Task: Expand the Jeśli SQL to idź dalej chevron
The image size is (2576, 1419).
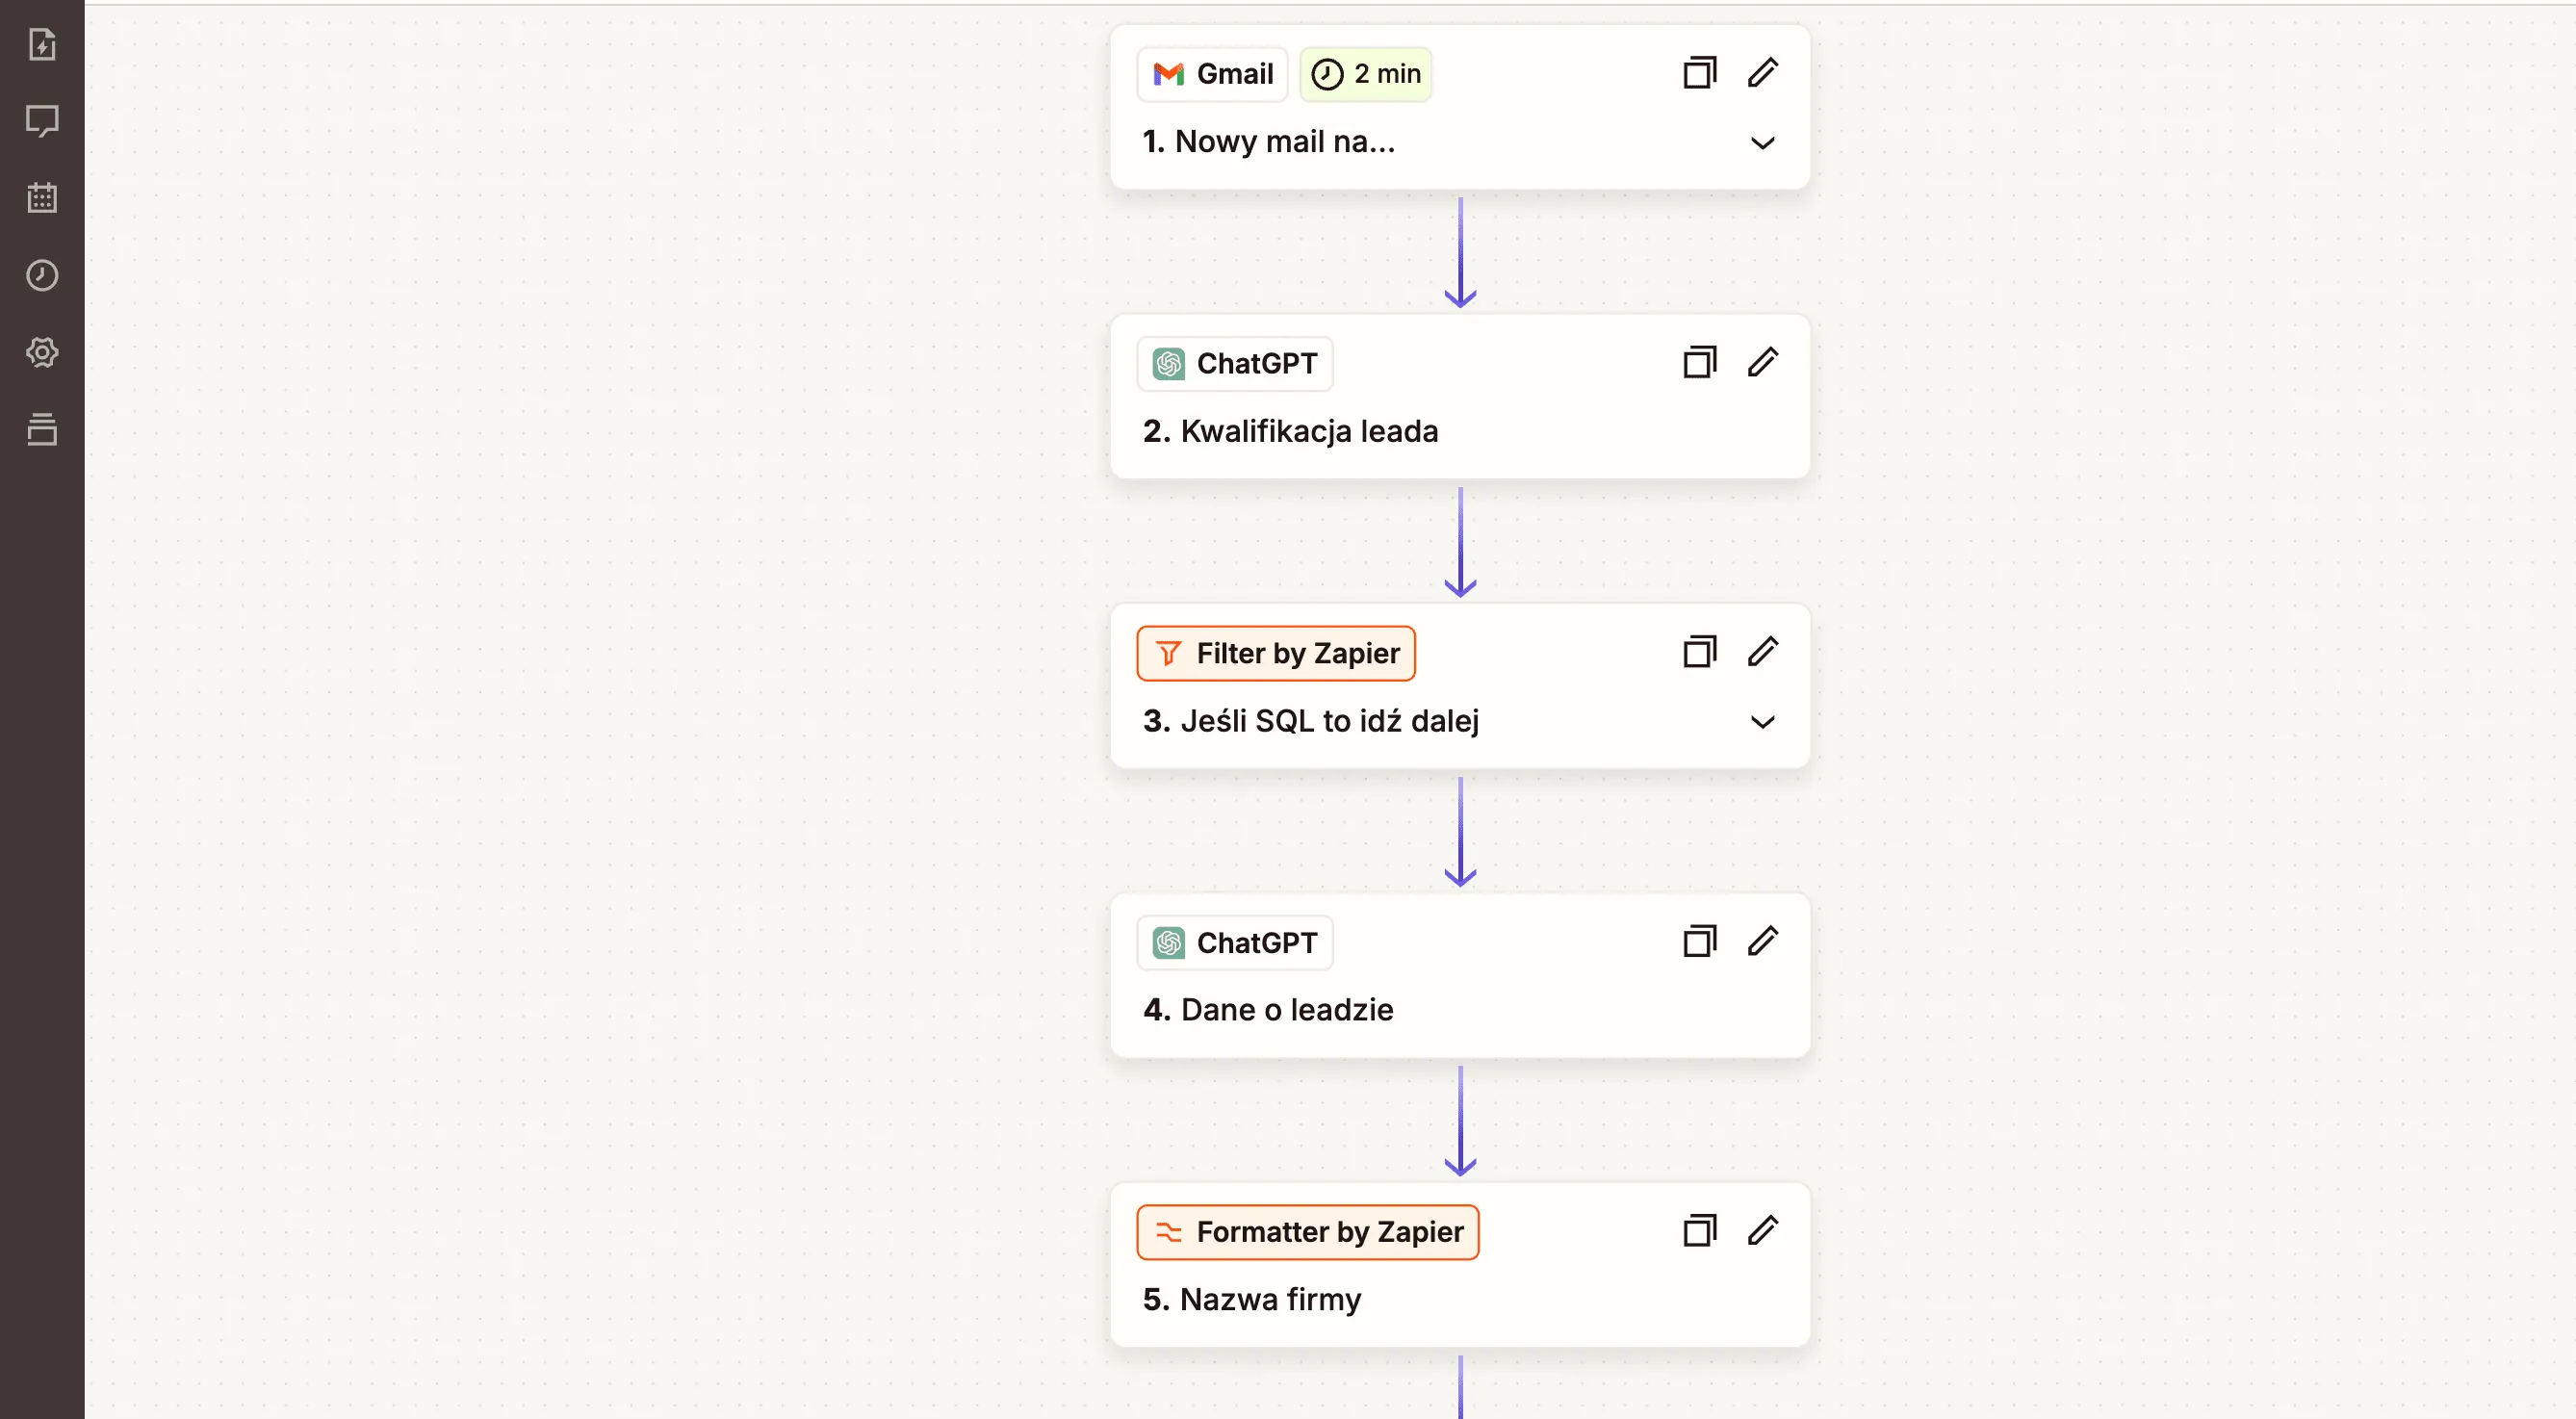Action: [x=1763, y=722]
